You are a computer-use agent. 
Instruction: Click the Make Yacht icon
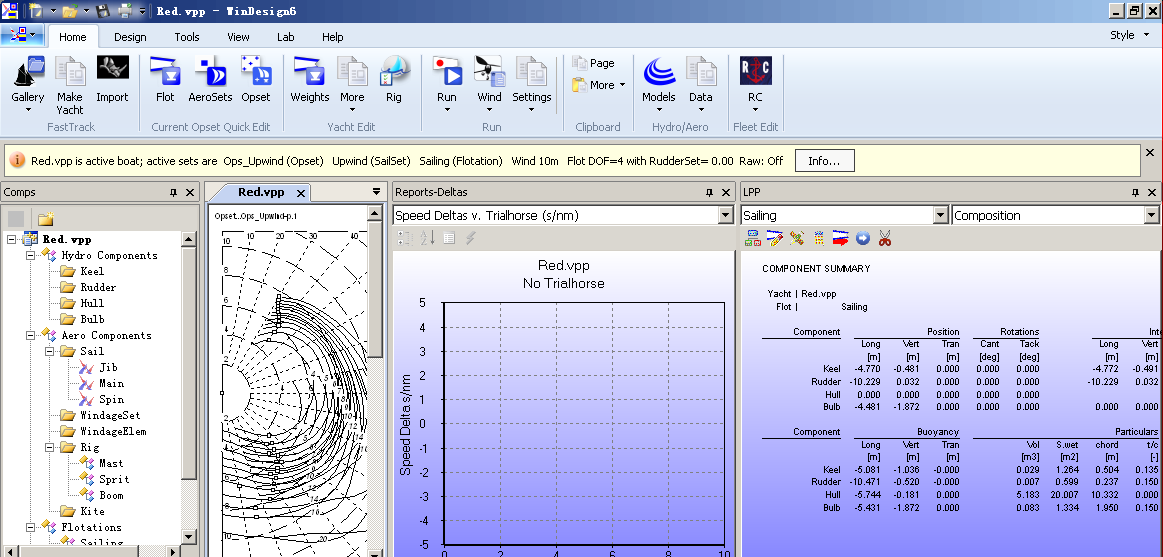[x=70, y=83]
